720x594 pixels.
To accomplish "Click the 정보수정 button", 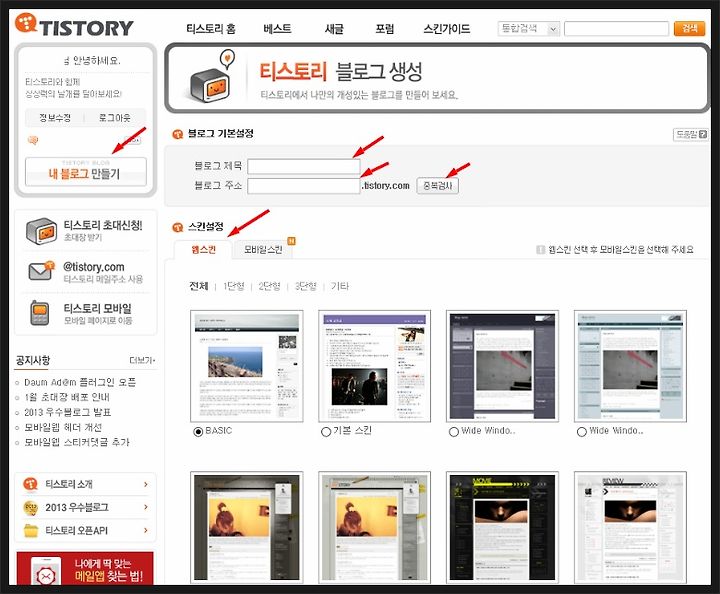I will (x=55, y=118).
